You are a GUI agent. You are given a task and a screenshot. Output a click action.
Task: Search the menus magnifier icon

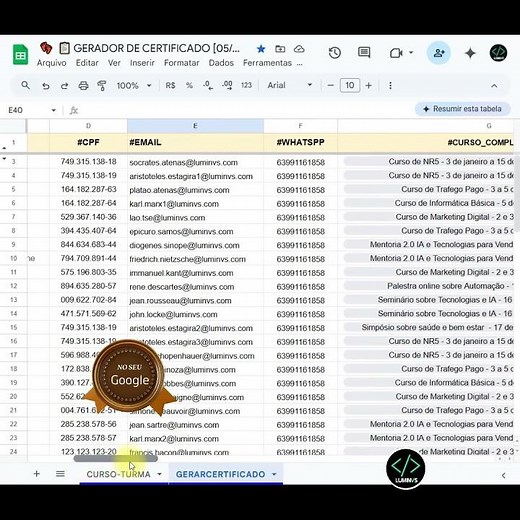point(25,85)
